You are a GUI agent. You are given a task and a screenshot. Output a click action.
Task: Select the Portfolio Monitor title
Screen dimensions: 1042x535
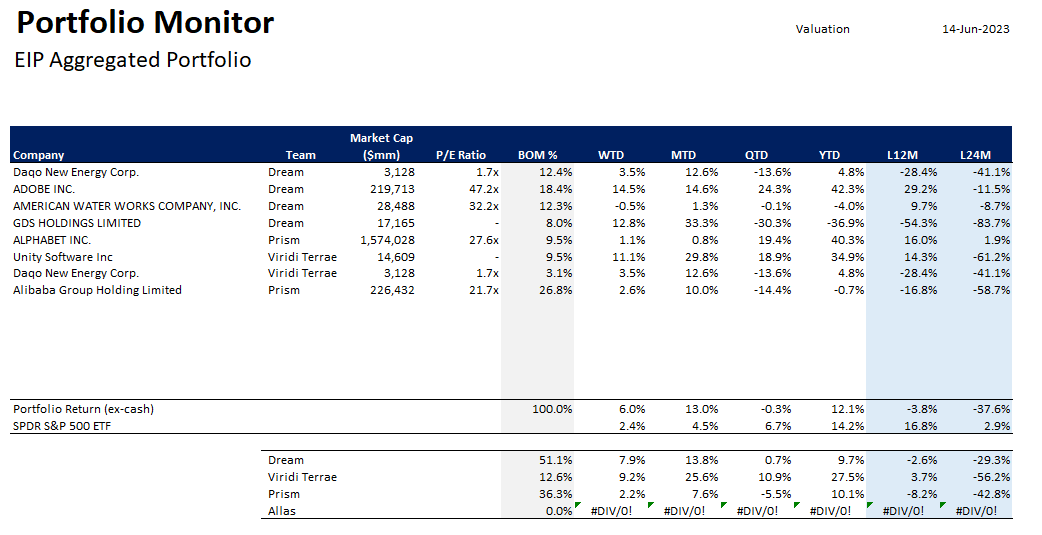(145, 23)
